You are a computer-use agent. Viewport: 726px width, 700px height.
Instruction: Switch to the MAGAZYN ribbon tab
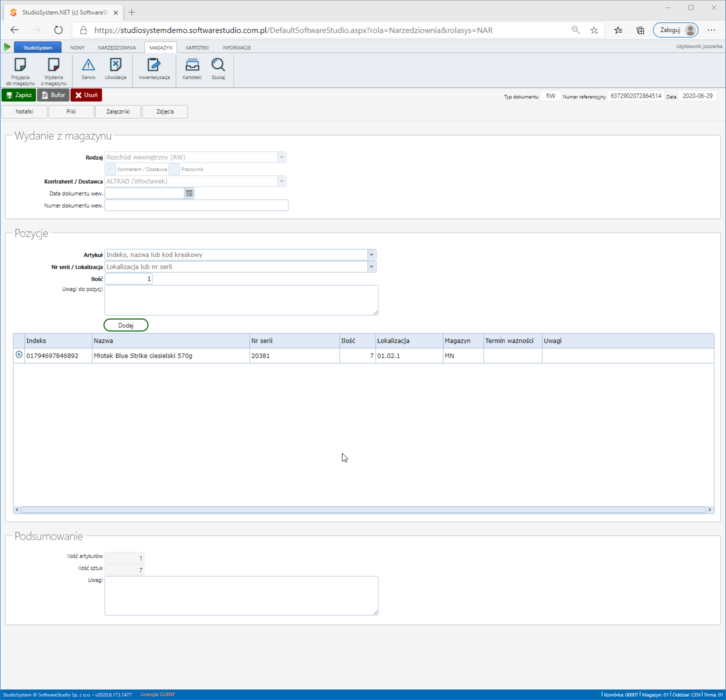pos(161,48)
